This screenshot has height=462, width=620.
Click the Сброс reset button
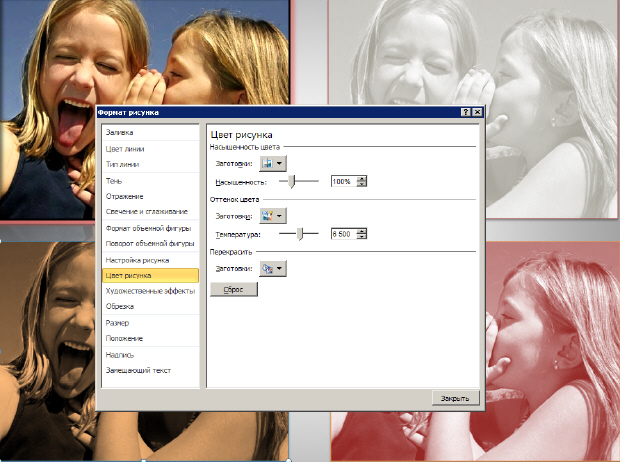click(234, 290)
